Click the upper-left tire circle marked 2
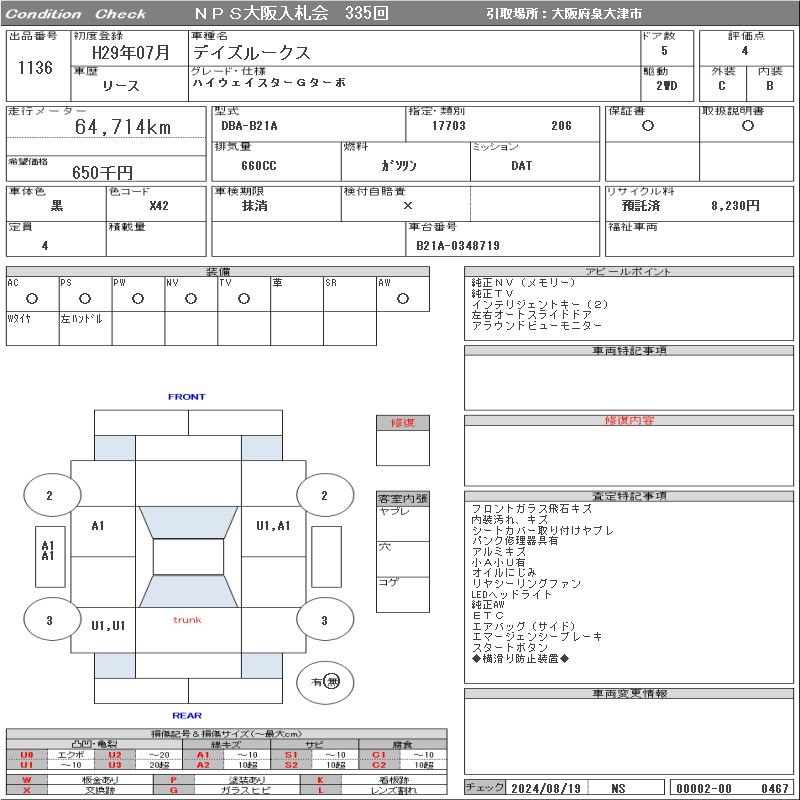The height and width of the screenshot is (800, 800). (x=49, y=495)
